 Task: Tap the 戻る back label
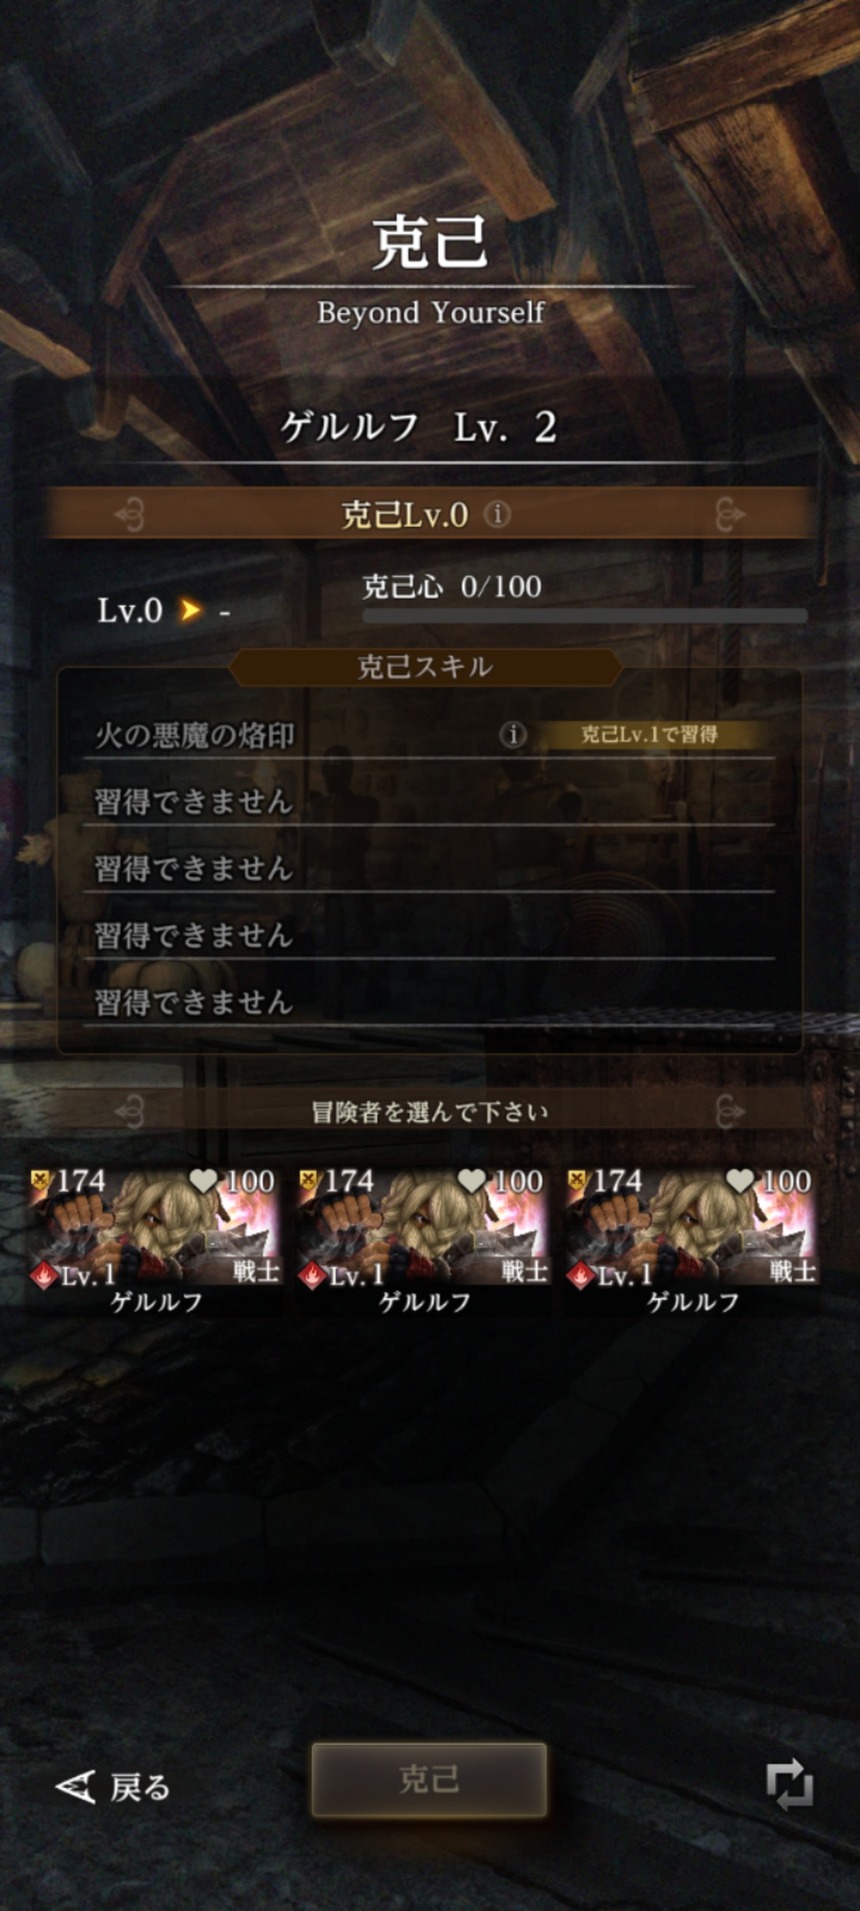(x=140, y=1787)
